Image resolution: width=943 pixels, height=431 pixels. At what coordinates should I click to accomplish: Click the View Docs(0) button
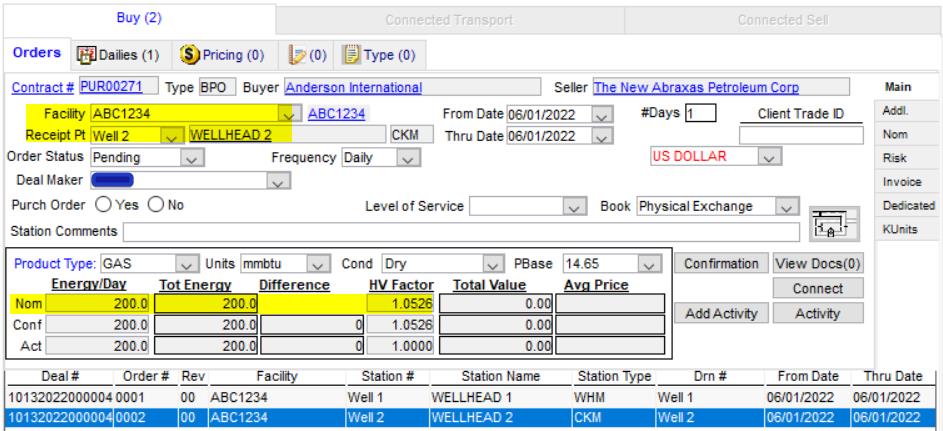click(818, 264)
